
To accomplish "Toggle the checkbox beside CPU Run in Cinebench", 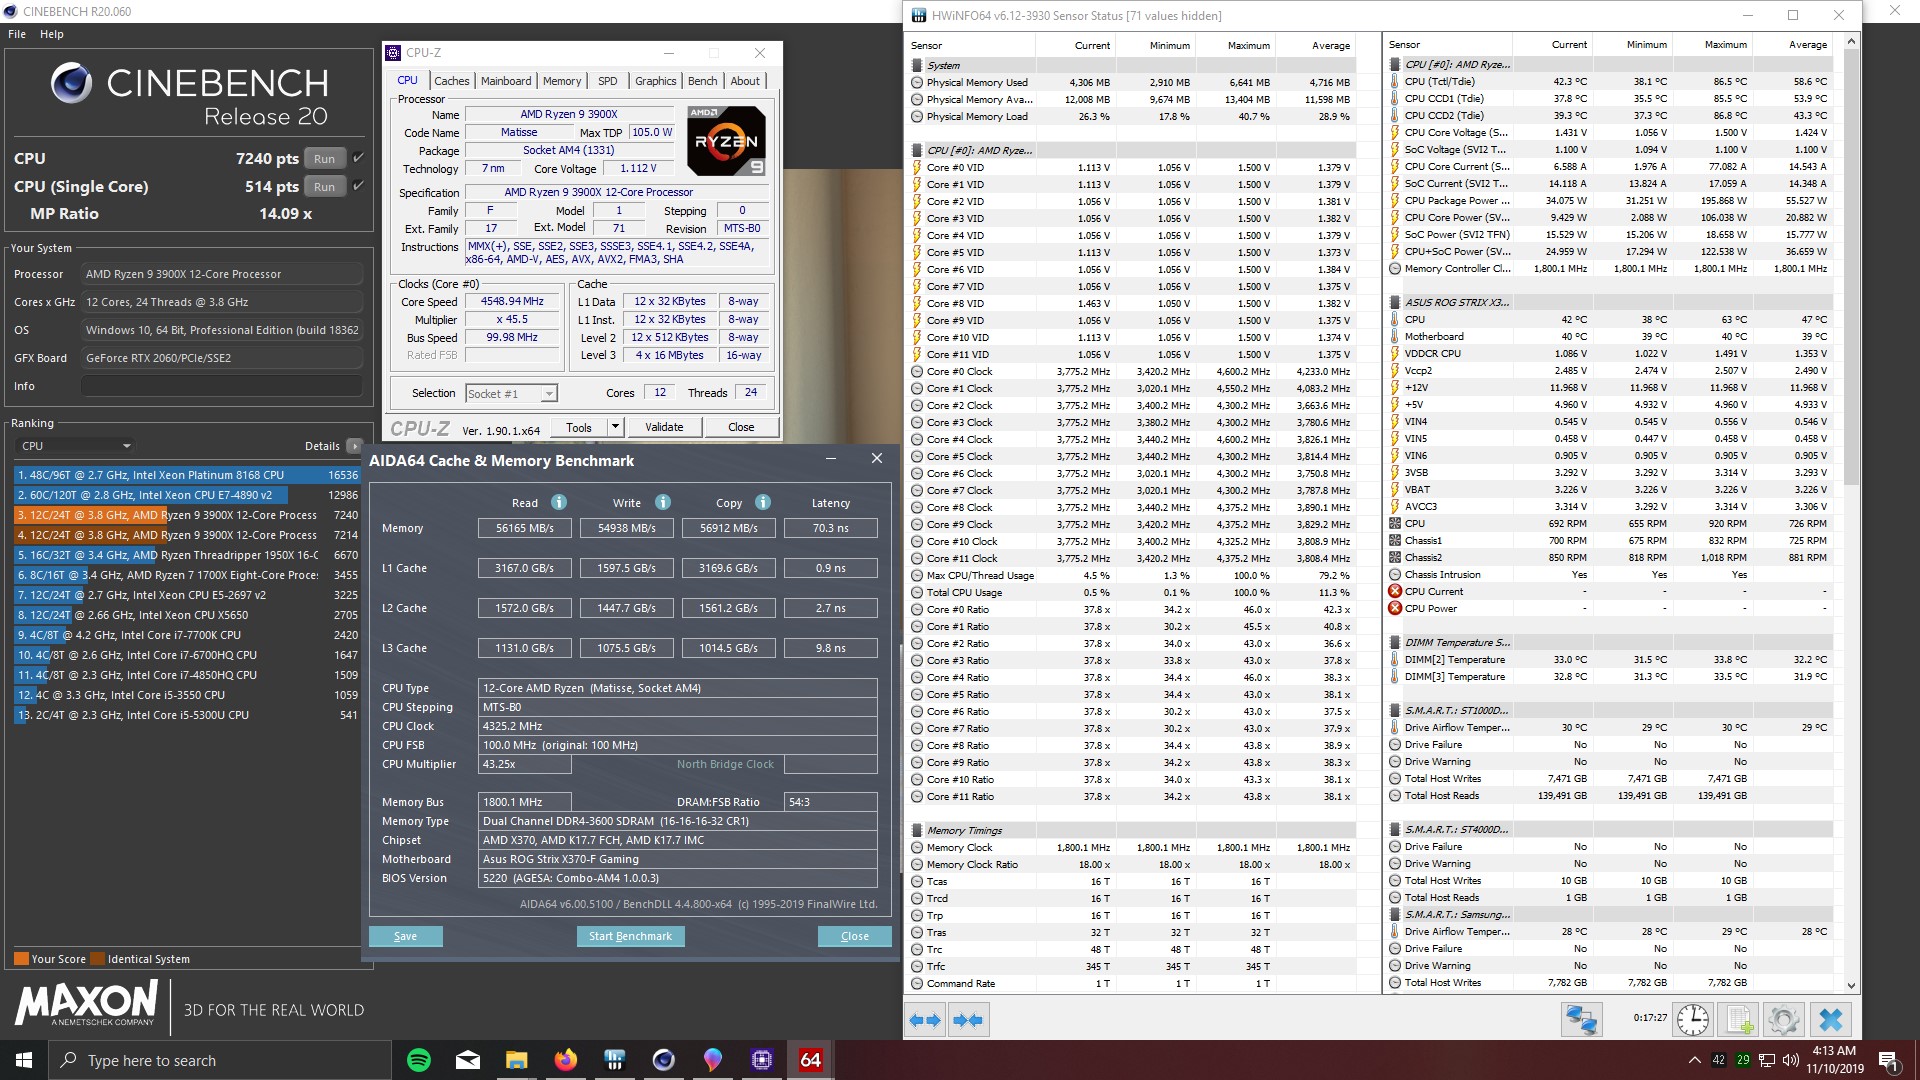I will 358,158.
